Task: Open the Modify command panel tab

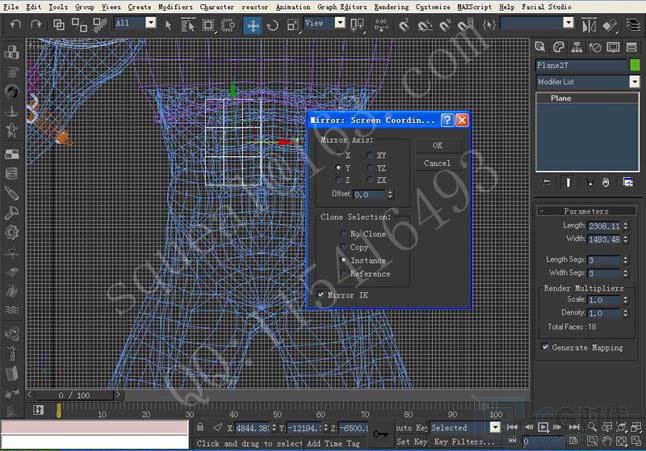Action: point(558,47)
